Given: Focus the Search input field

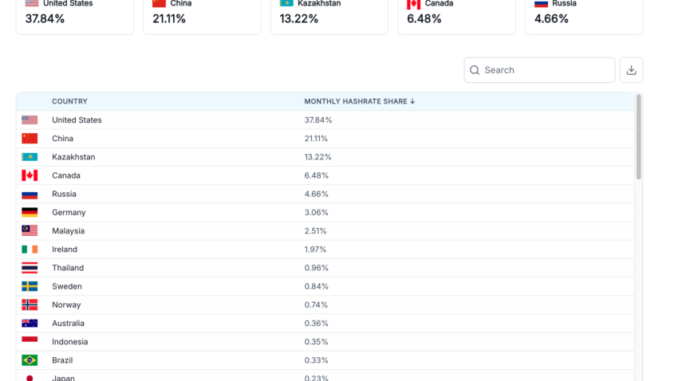Looking at the screenshot, I should click(539, 70).
